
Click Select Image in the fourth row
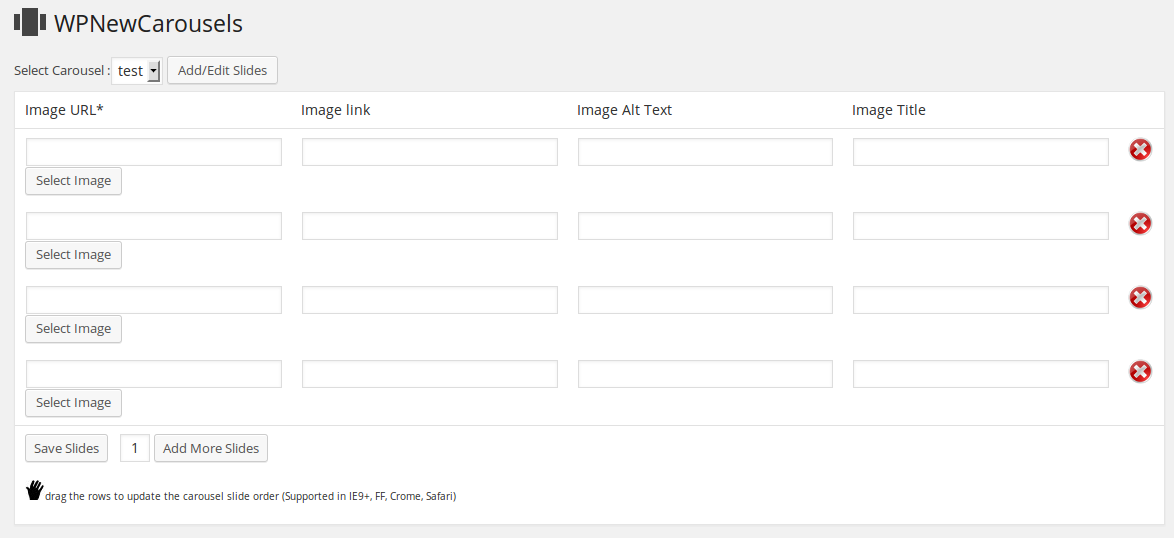[73, 403]
